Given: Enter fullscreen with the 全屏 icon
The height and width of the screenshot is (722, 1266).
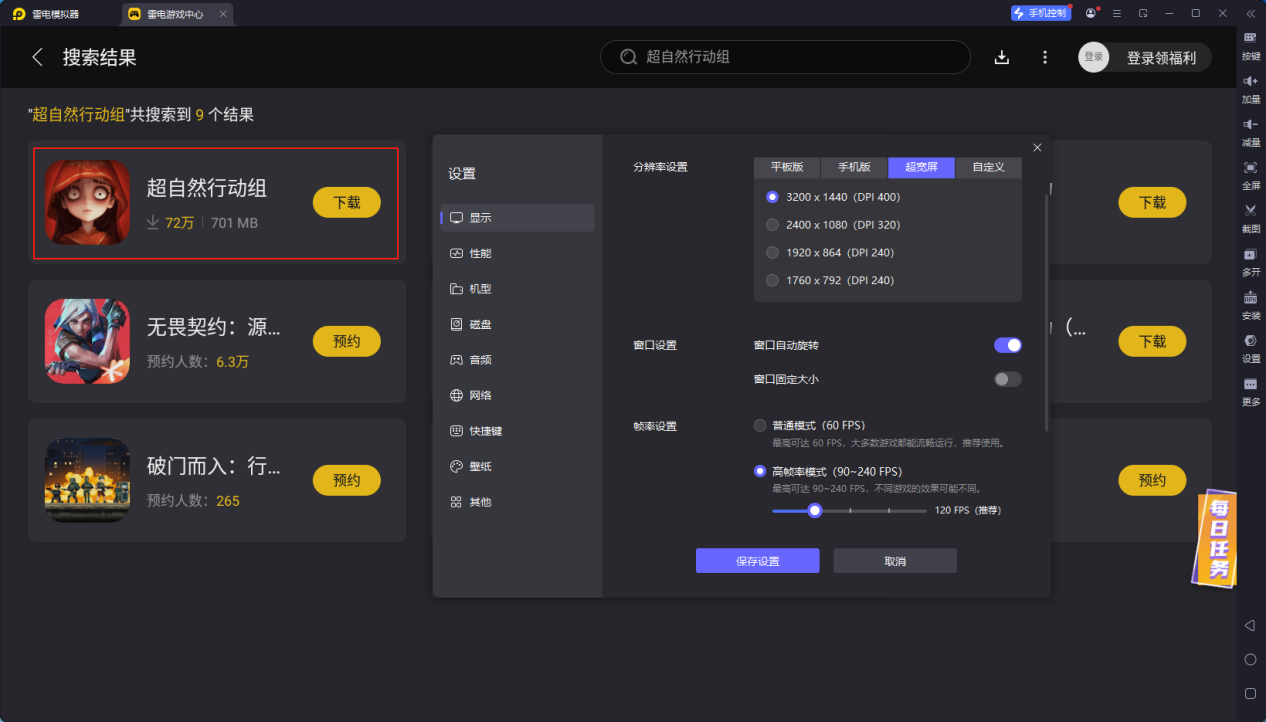Looking at the screenshot, I should coord(1250,174).
